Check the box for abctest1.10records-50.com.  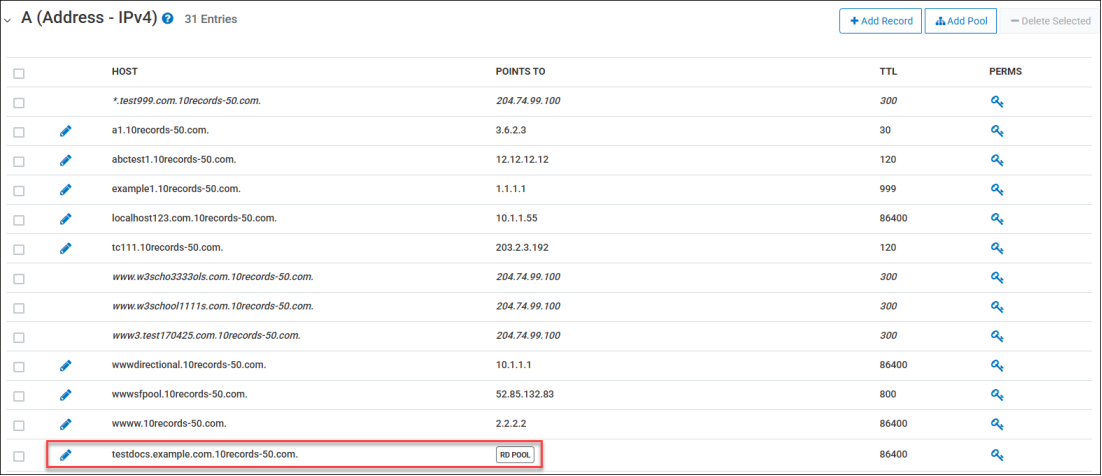(19, 161)
